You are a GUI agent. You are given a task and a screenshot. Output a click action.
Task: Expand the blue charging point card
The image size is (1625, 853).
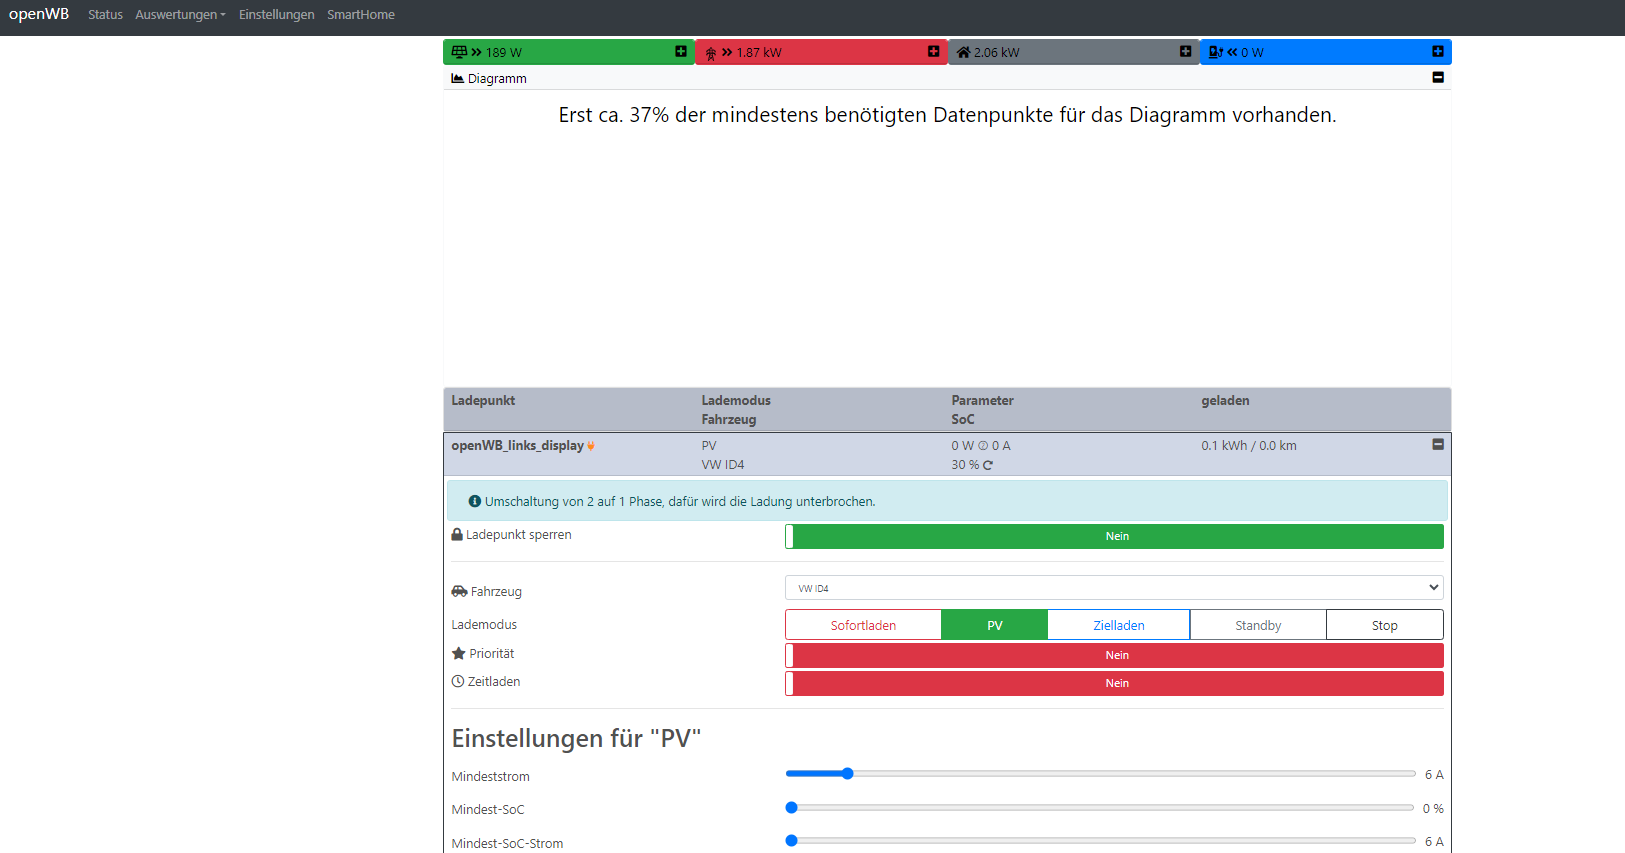[x=1437, y=52]
